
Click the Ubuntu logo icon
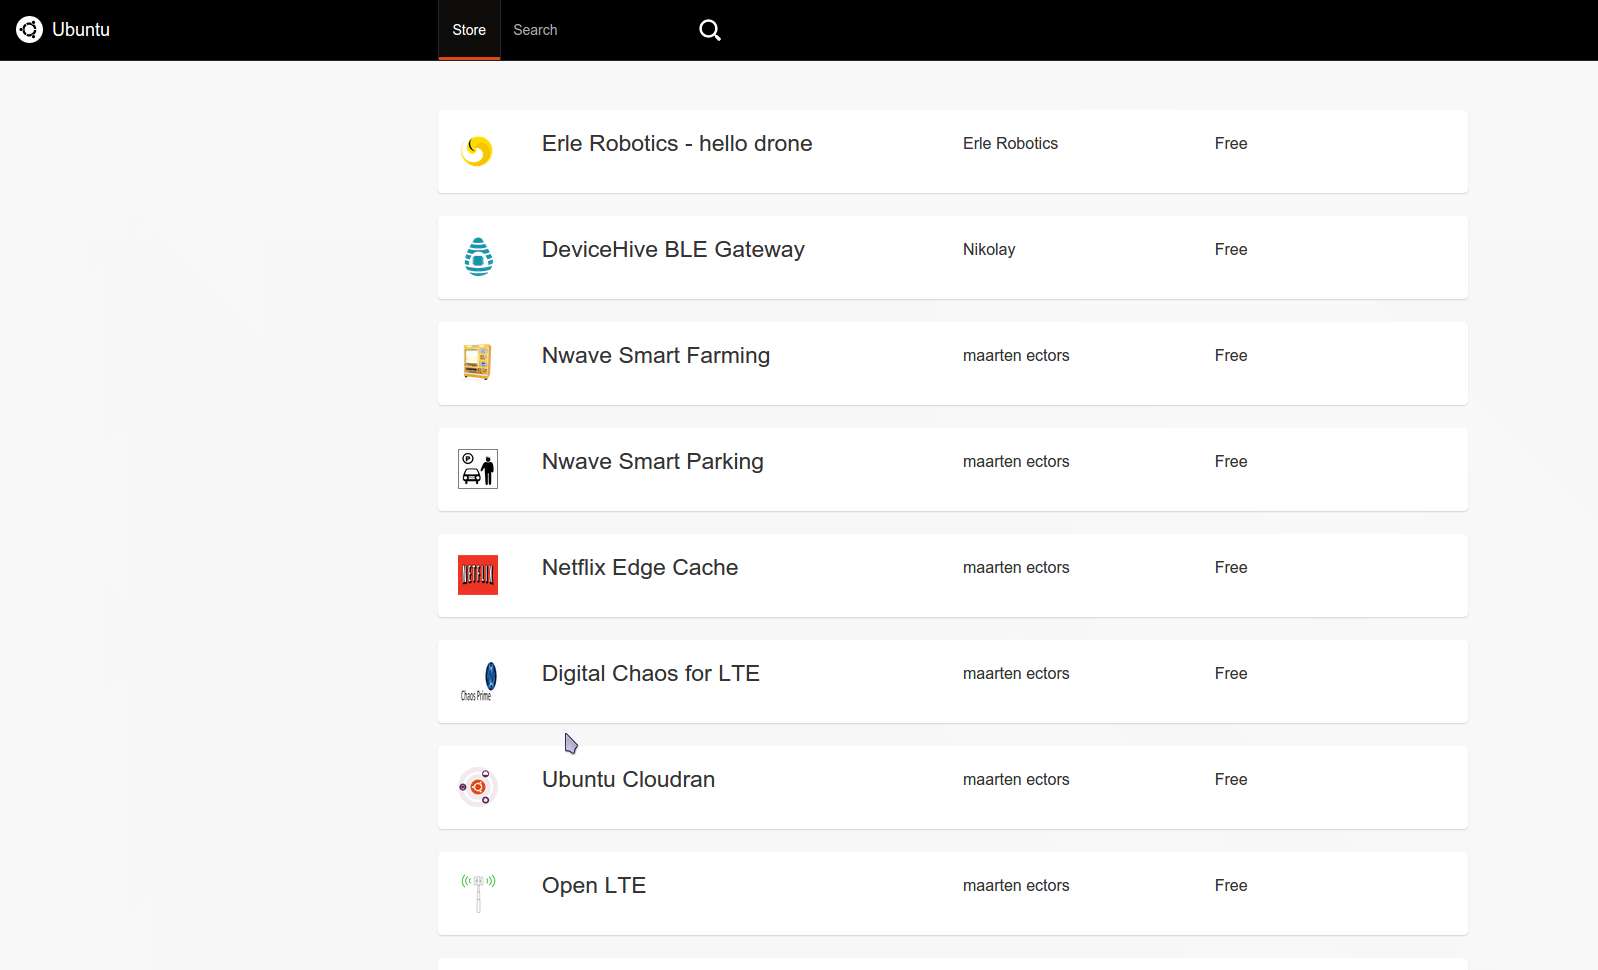pos(29,30)
